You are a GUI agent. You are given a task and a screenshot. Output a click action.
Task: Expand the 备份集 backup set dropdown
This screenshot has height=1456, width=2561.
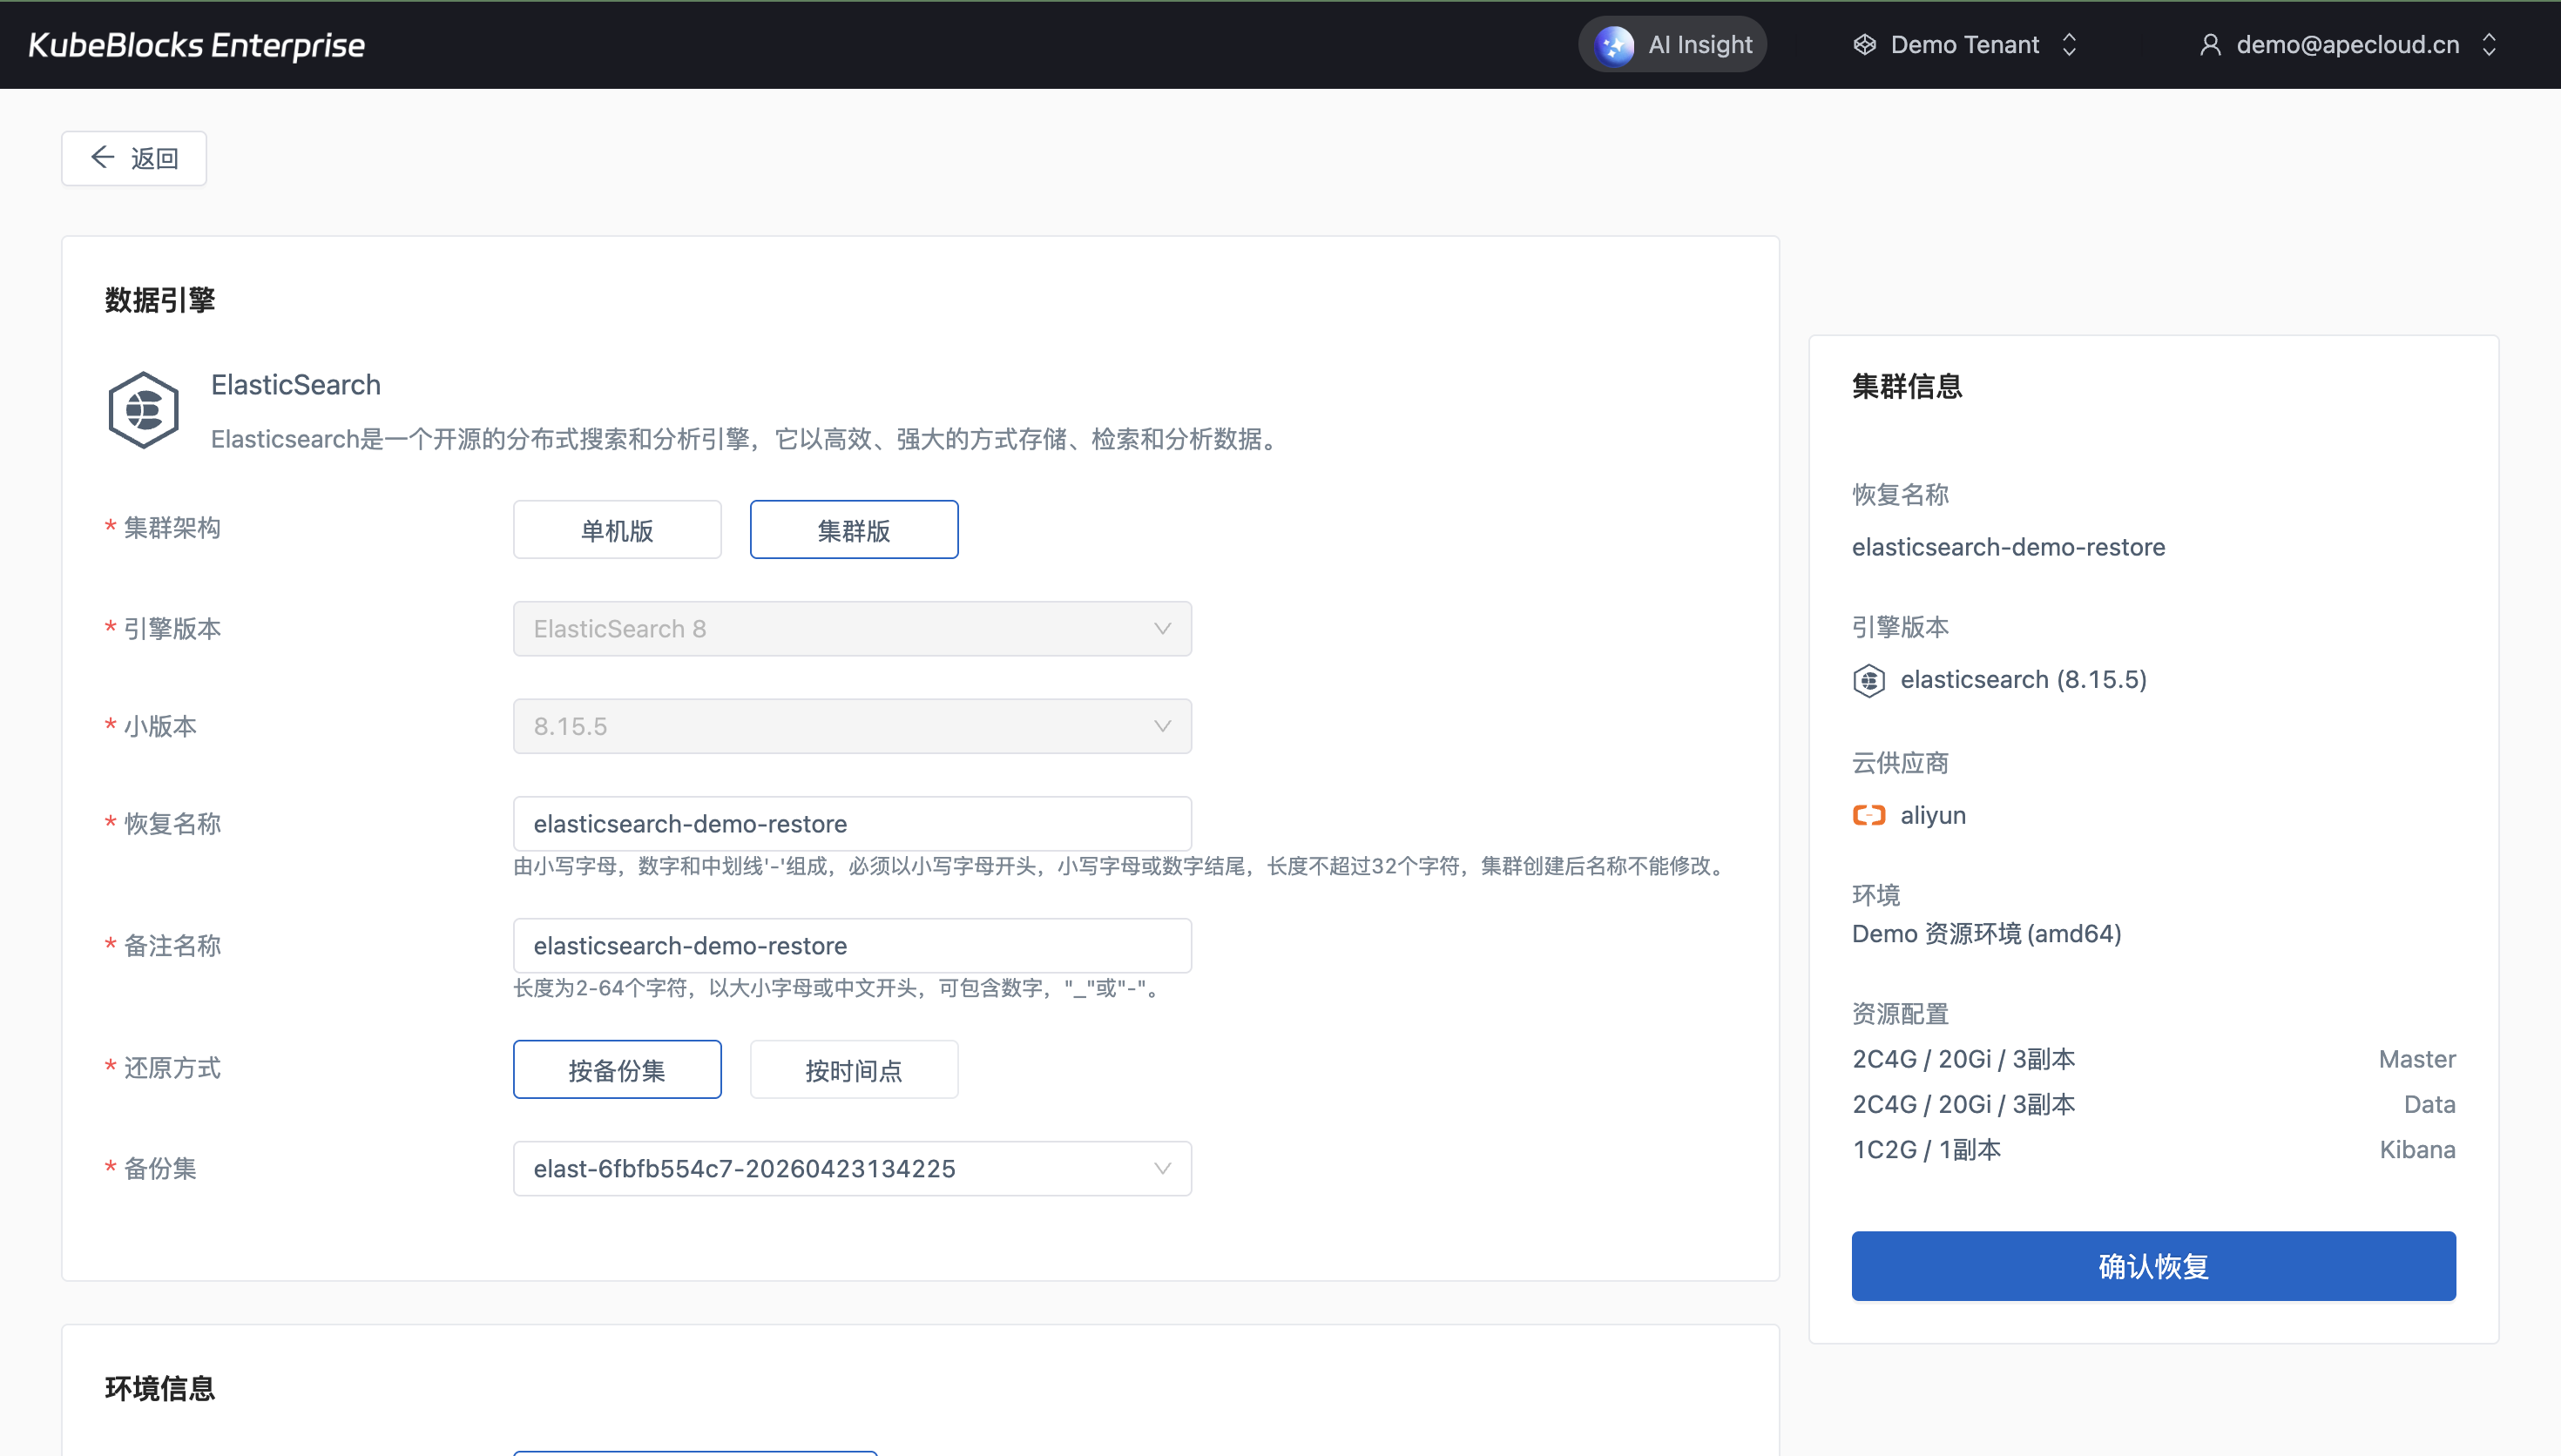[x=852, y=1168]
